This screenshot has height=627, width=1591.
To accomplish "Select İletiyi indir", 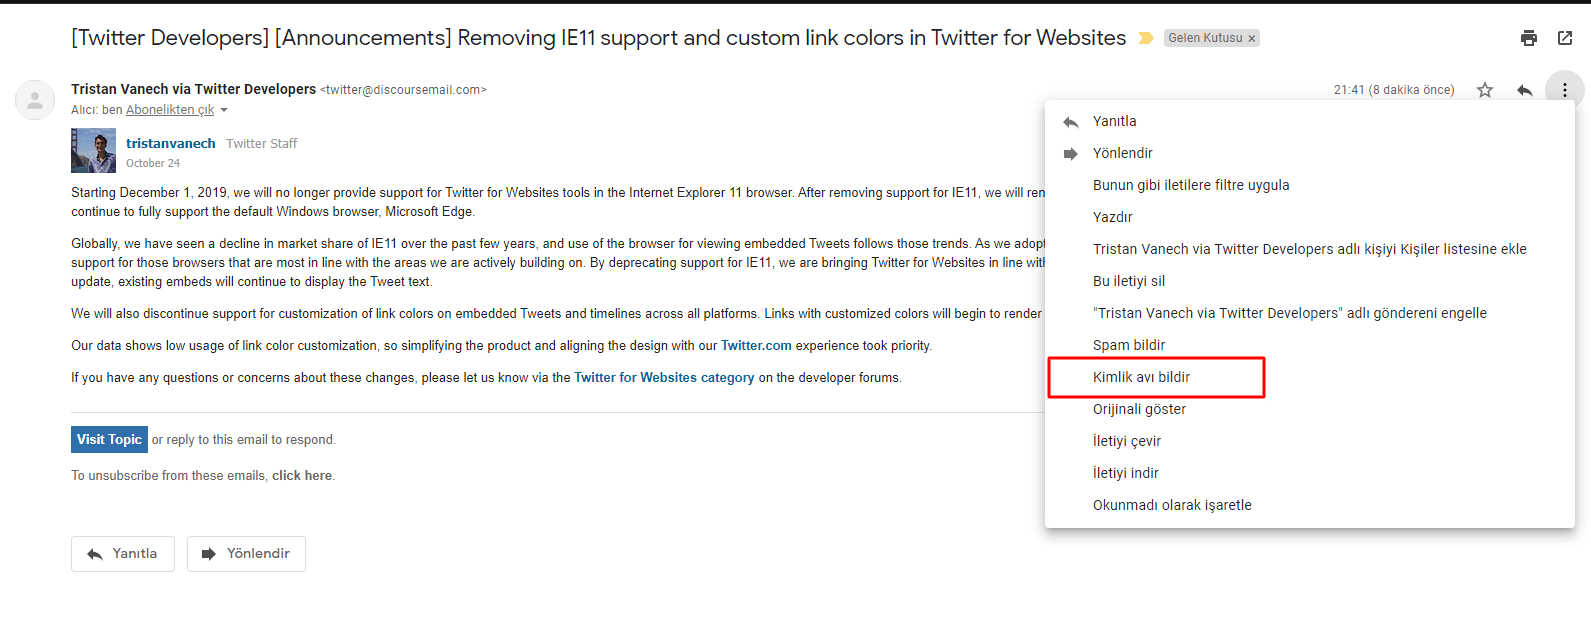I will [x=1310, y=473].
